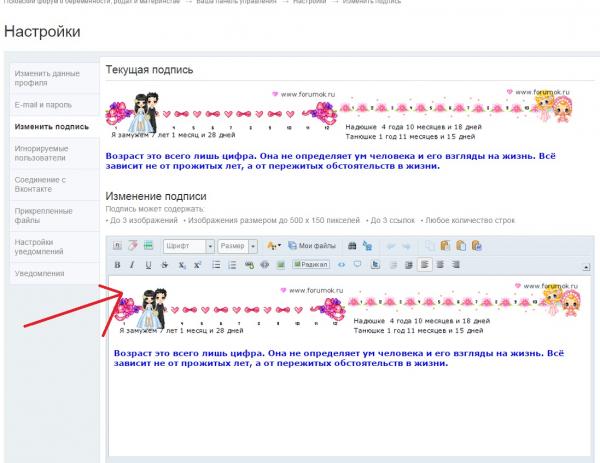The image size is (600, 463).
Task: Apply italic formatting in the editor
Action: 132,265
